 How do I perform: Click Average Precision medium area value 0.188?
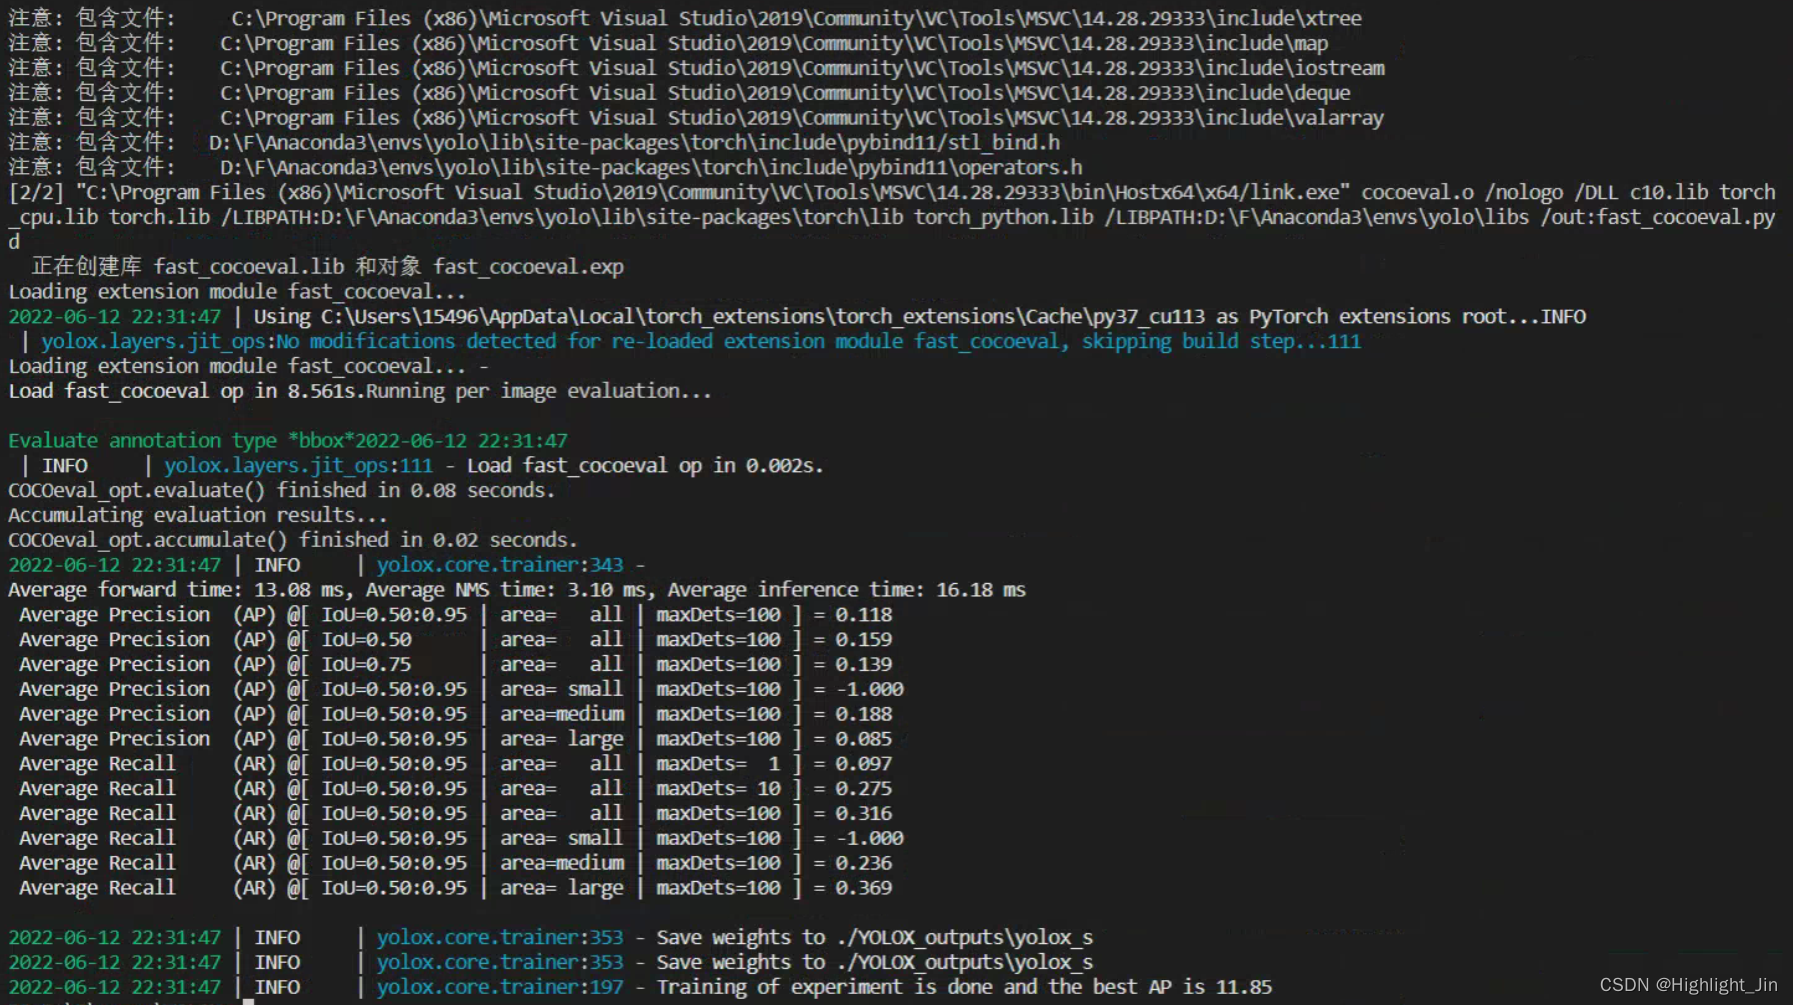[x=864, y=714]
